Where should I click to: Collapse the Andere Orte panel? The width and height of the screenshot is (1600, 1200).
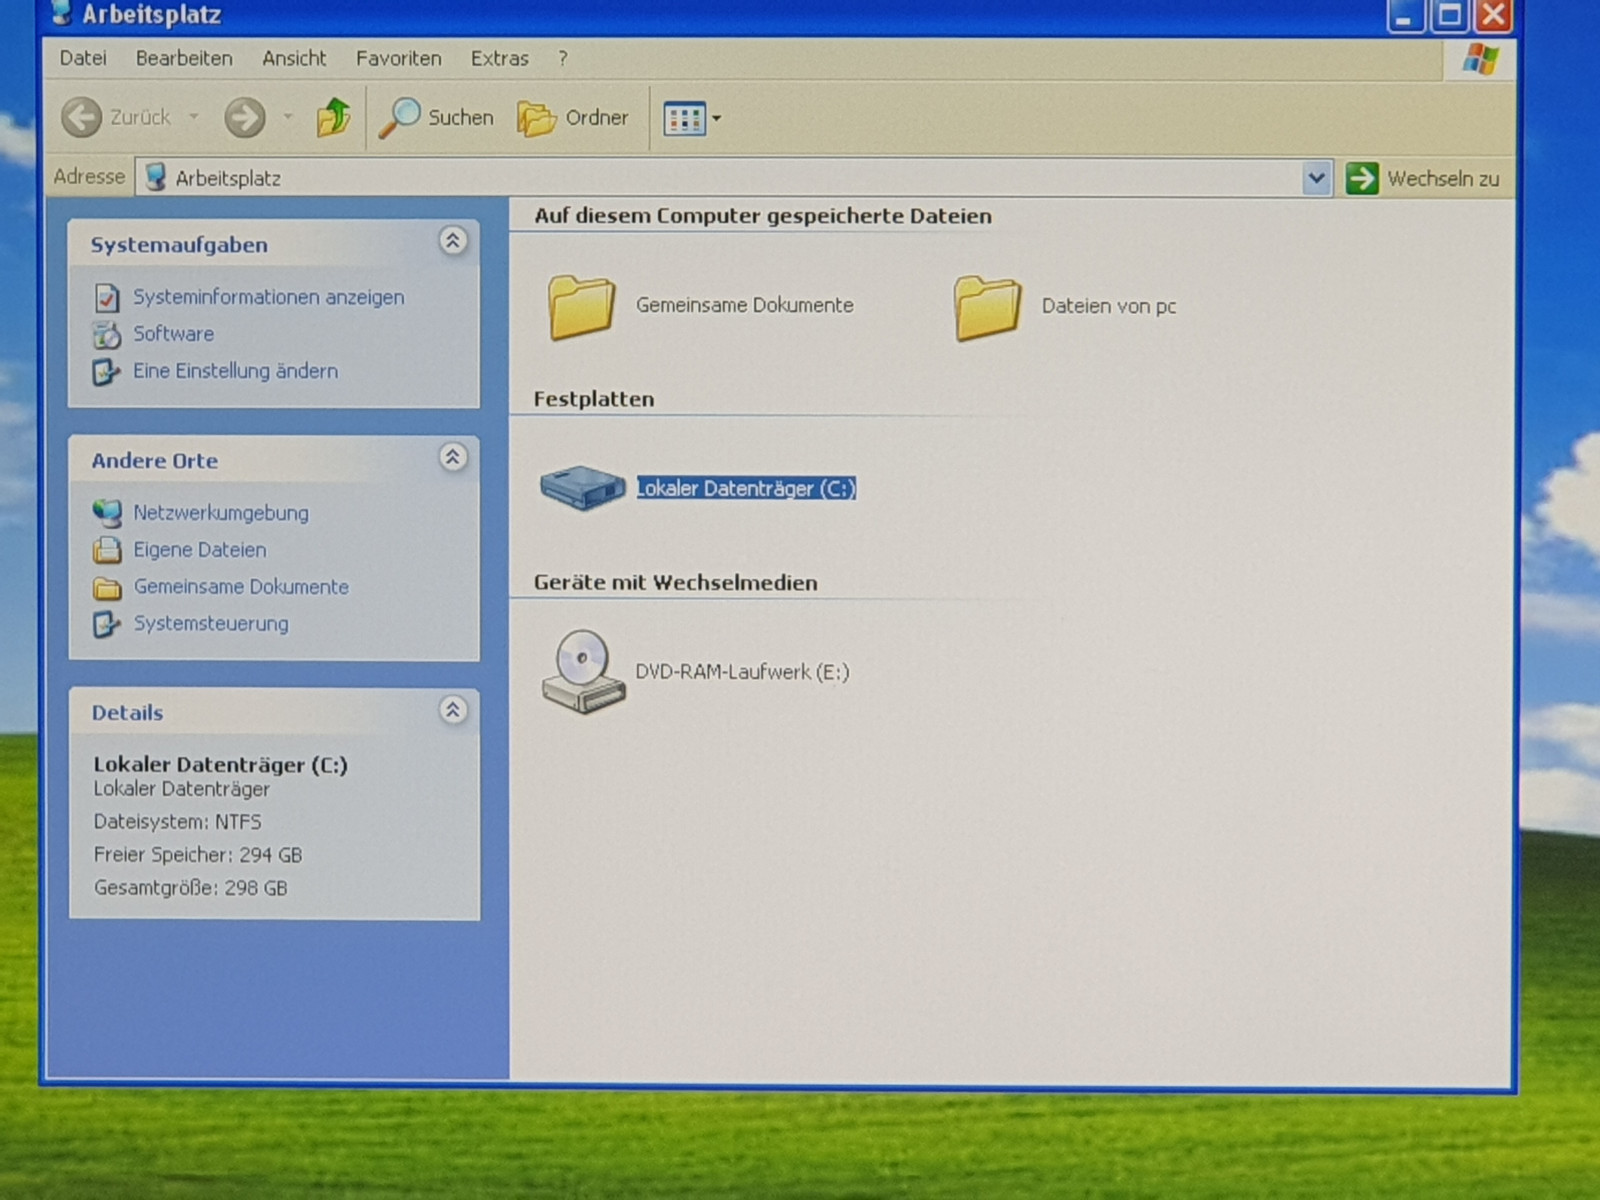[x=453, y=458]
